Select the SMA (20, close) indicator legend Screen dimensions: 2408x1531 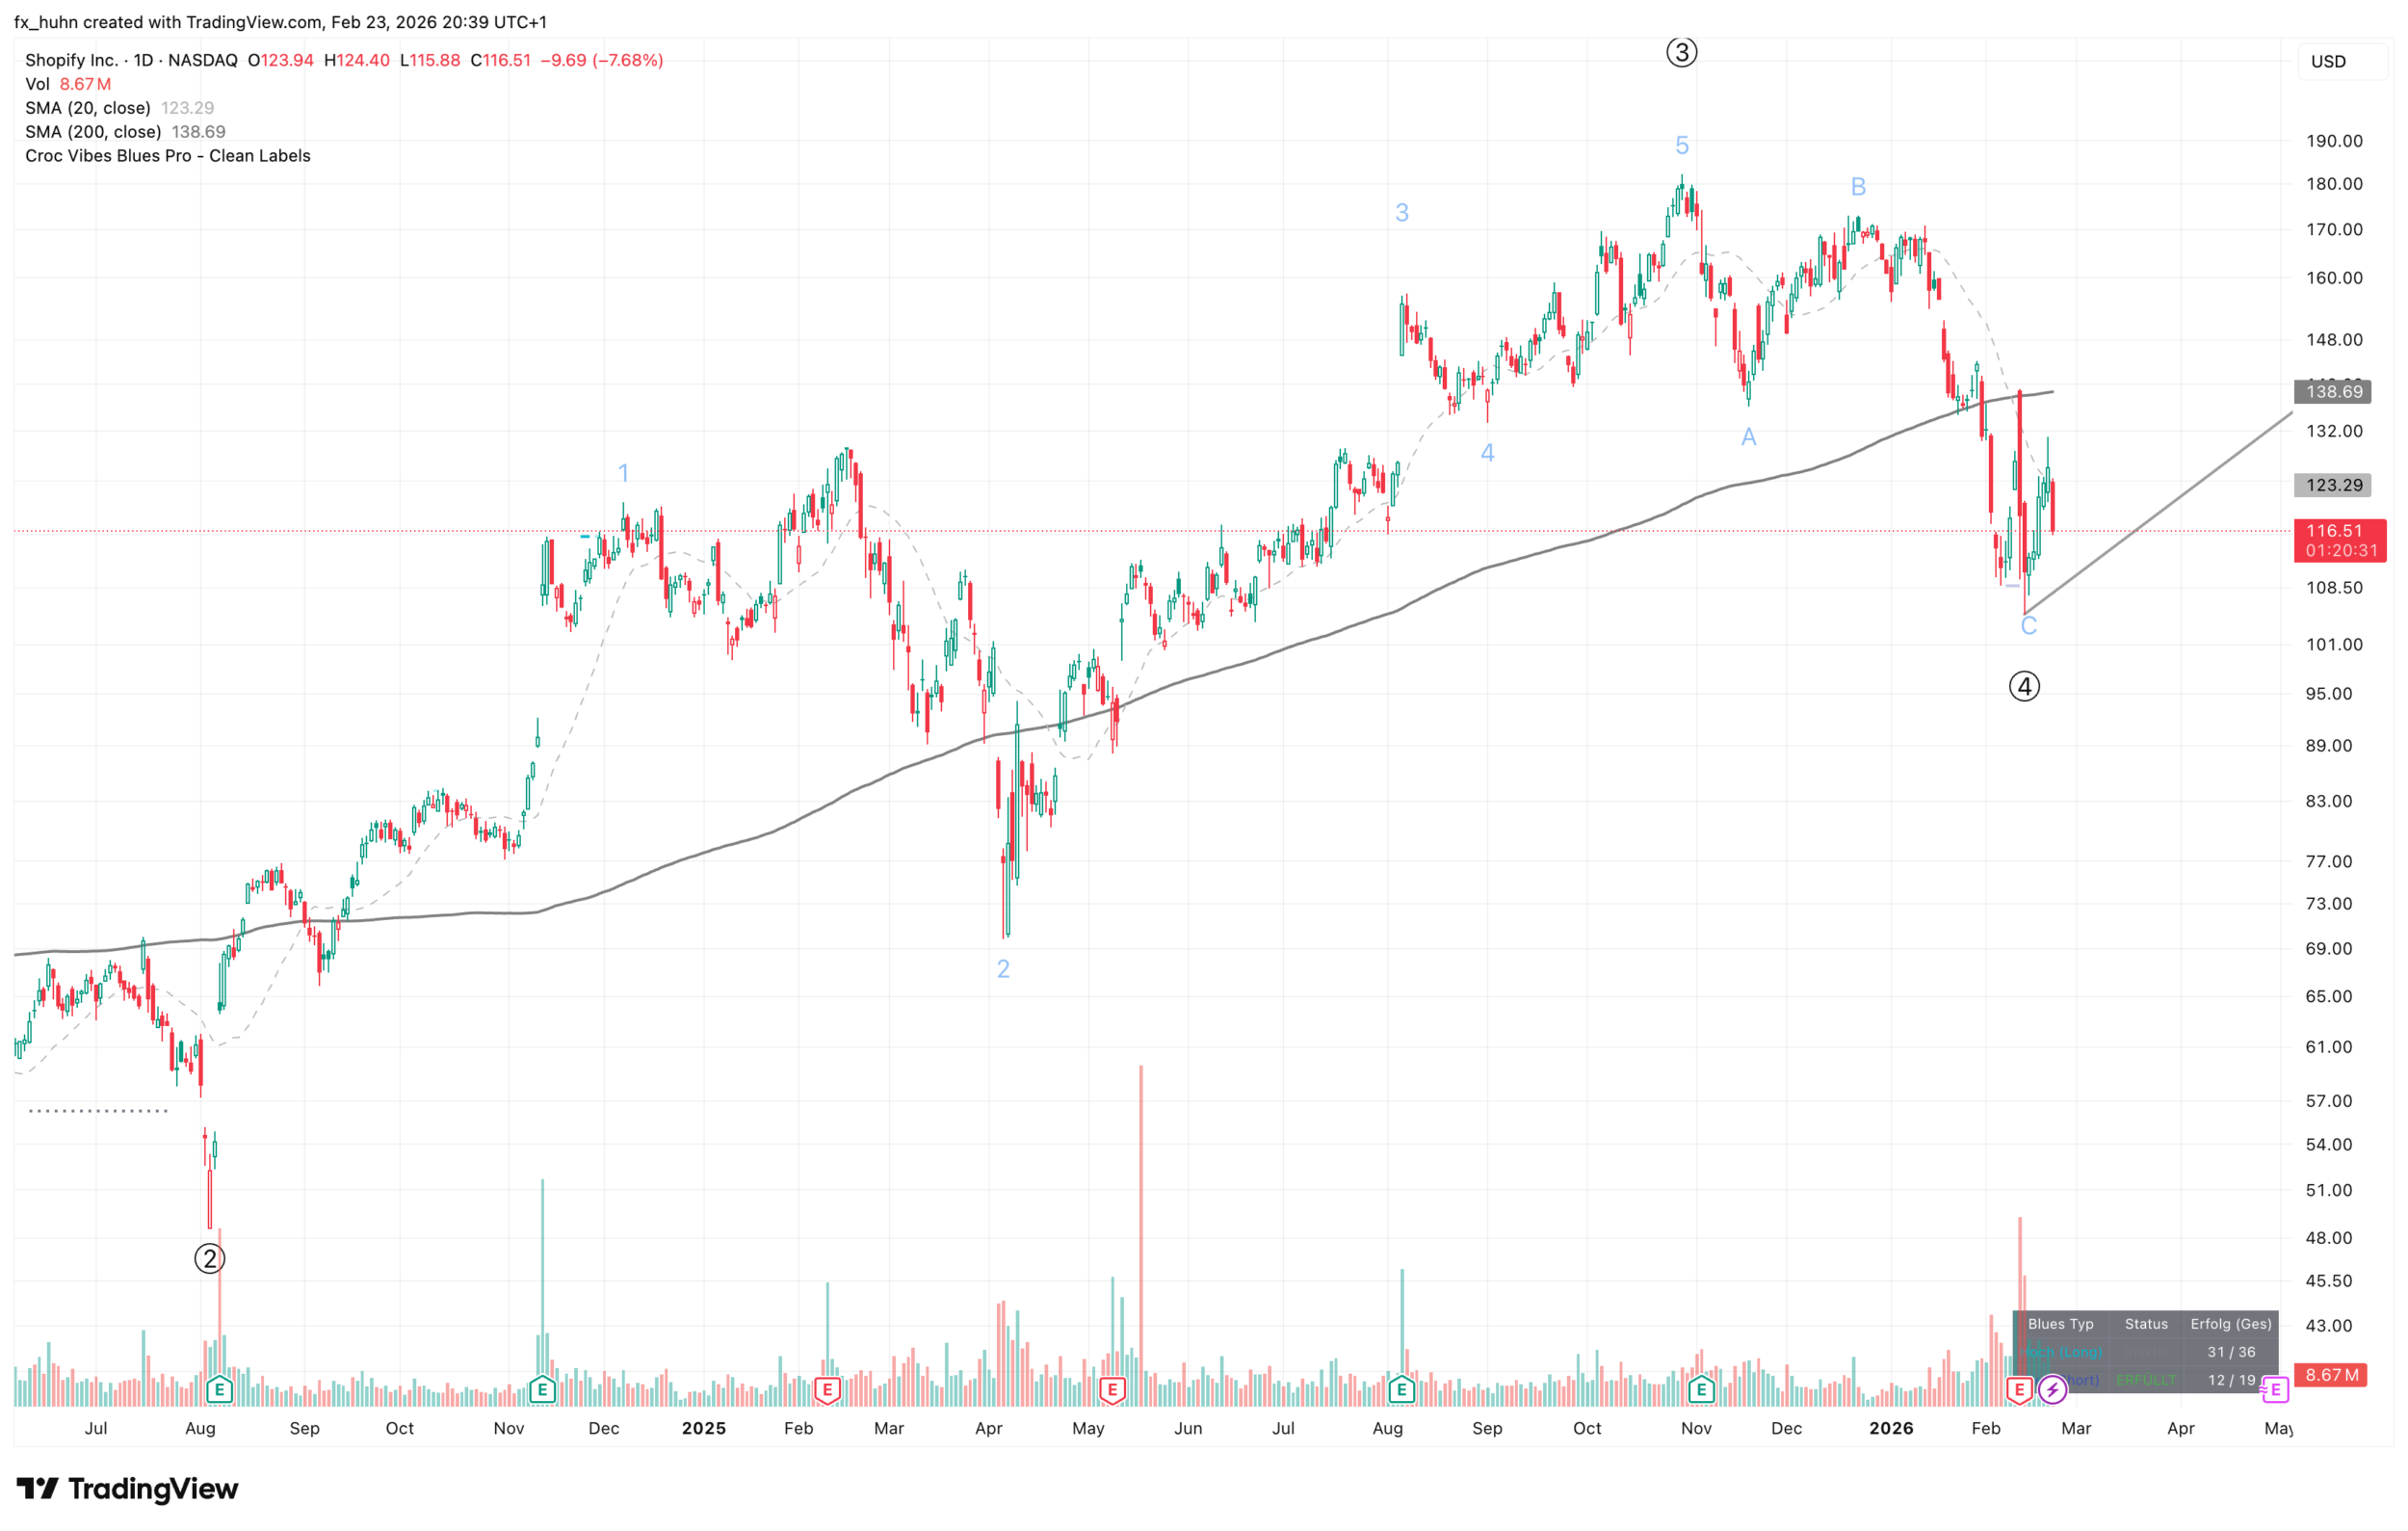[88, 108]
